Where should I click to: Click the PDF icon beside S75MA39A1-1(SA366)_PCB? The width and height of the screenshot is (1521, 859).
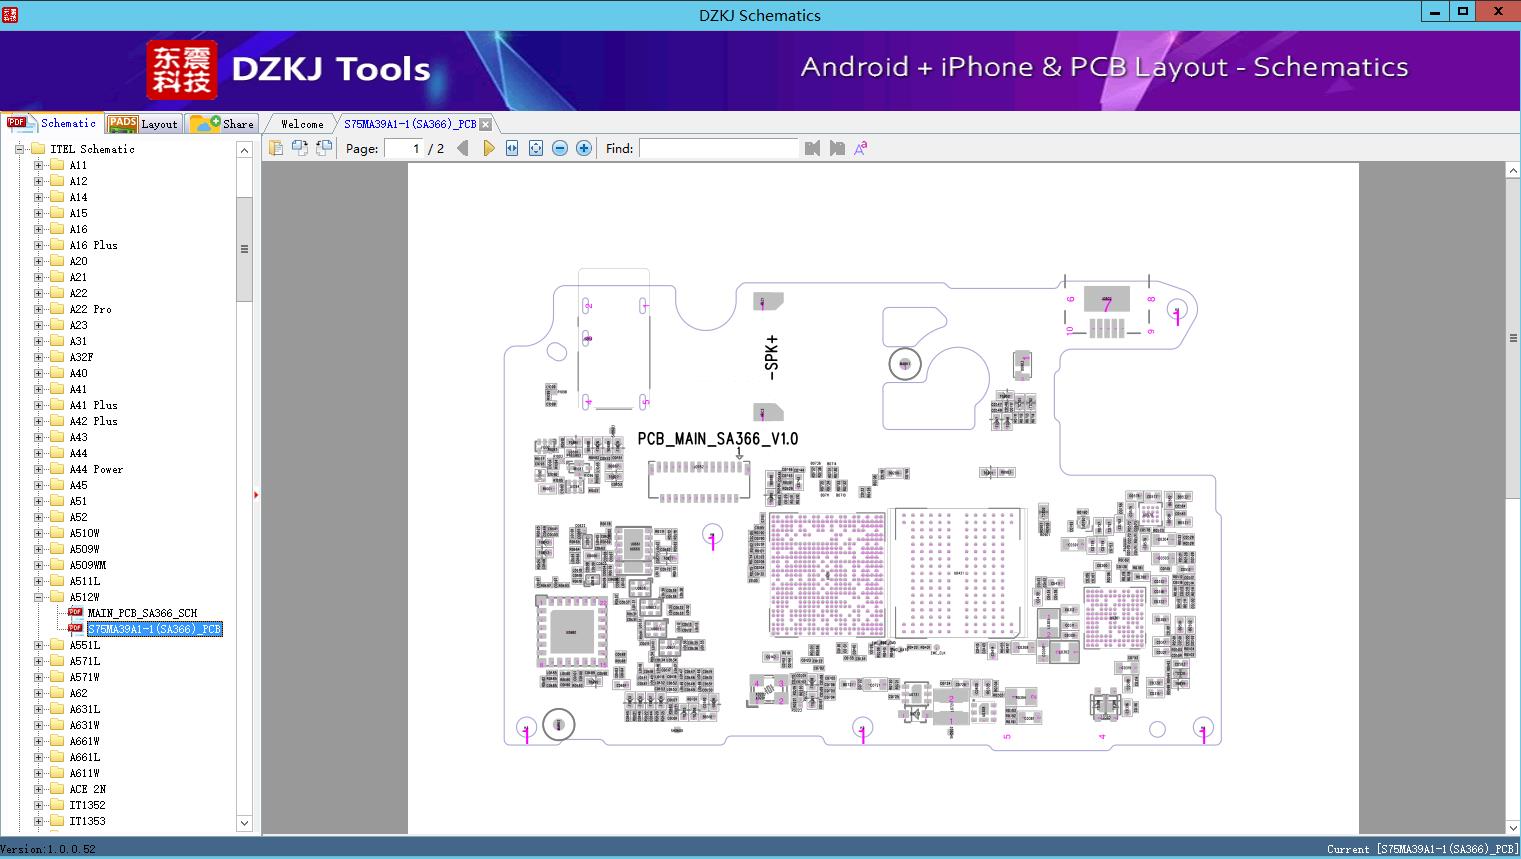click(x=75, y=628)
